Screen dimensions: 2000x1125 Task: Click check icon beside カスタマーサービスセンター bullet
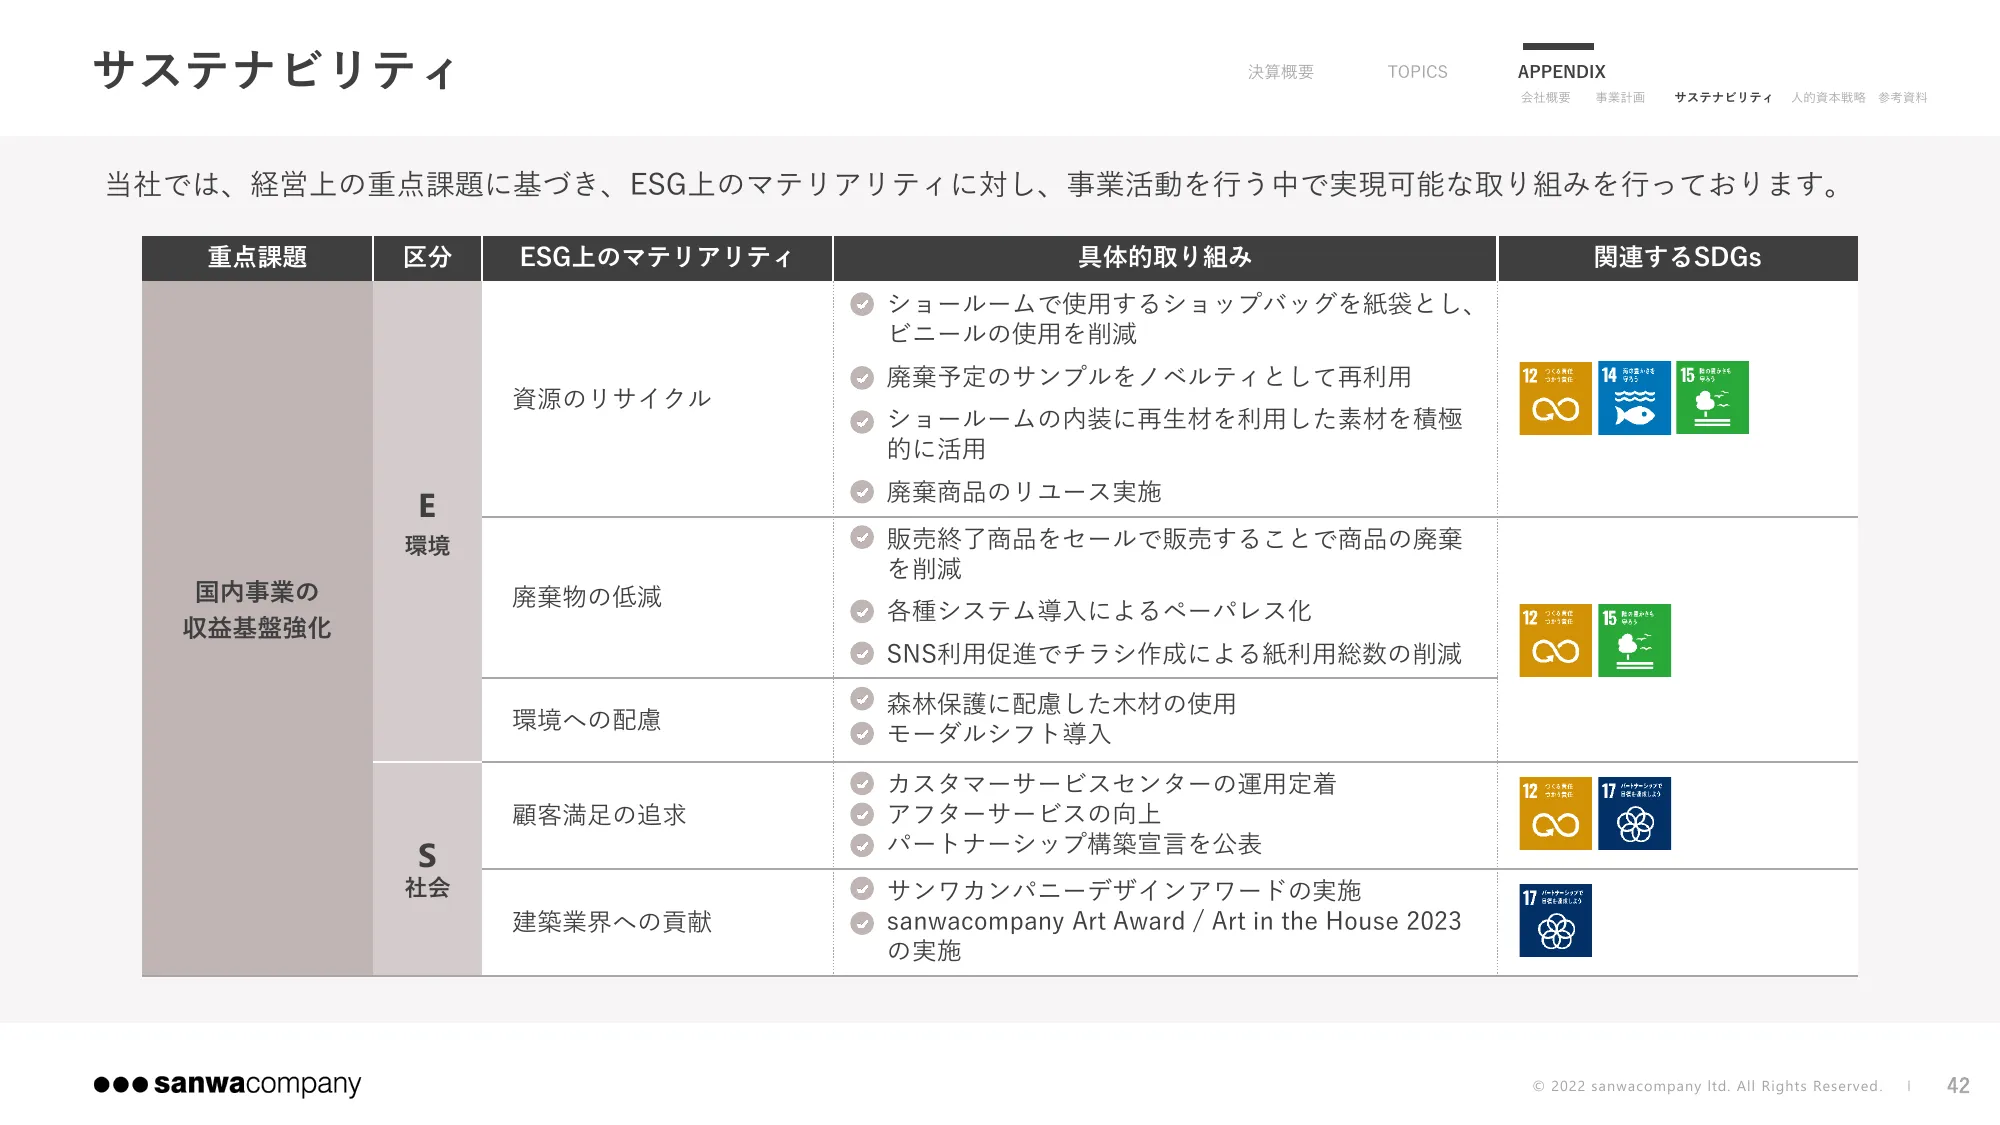point(862,783)
